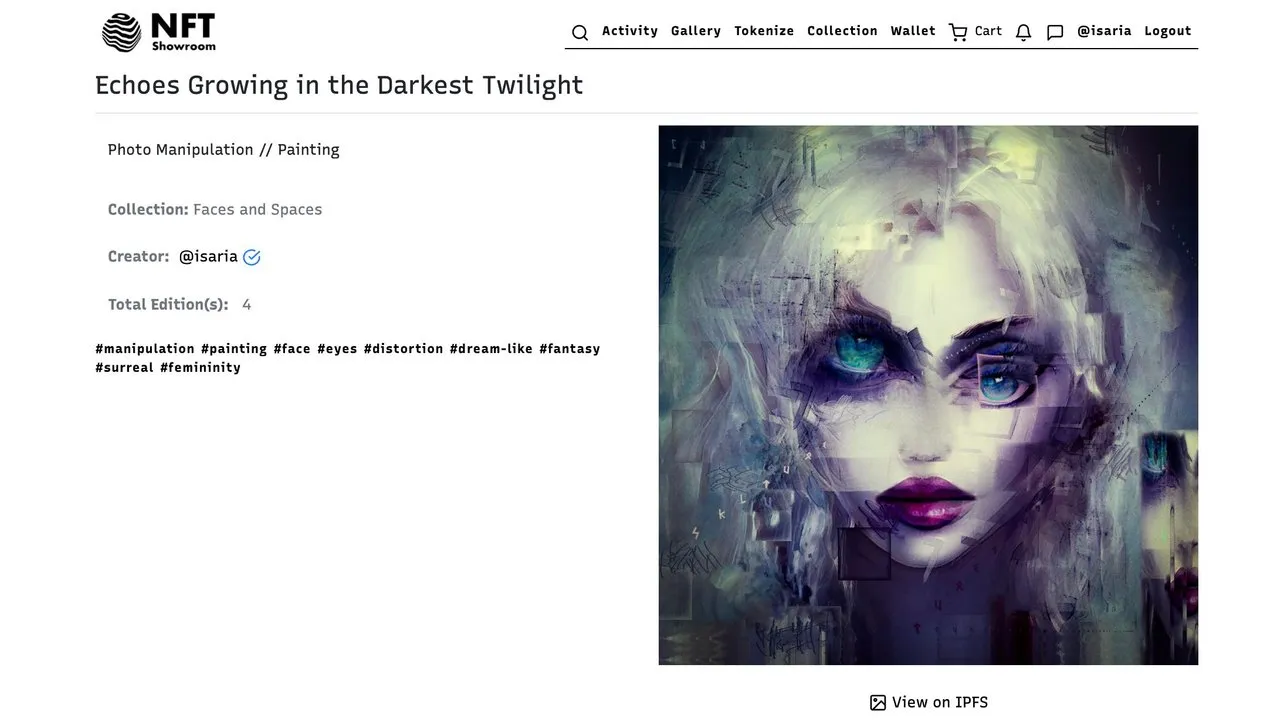
Task: Open the shopping cart icon
Action: click(958, 32)
